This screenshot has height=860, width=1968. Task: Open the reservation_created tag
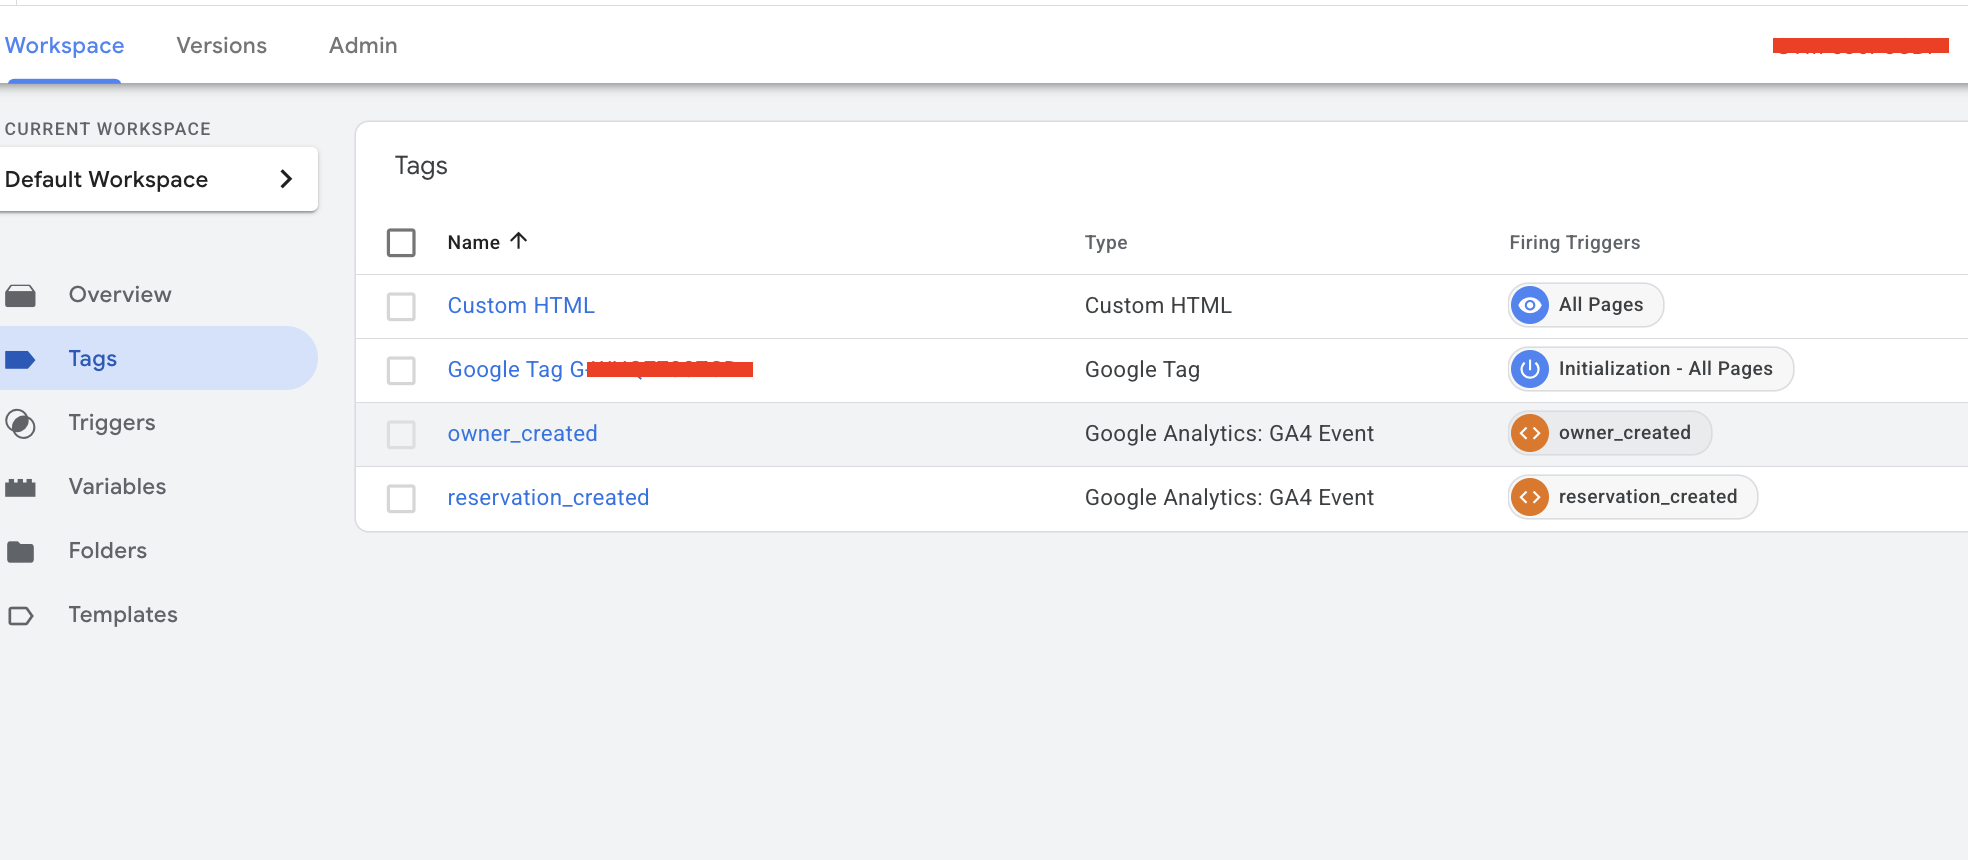point(548,498)
